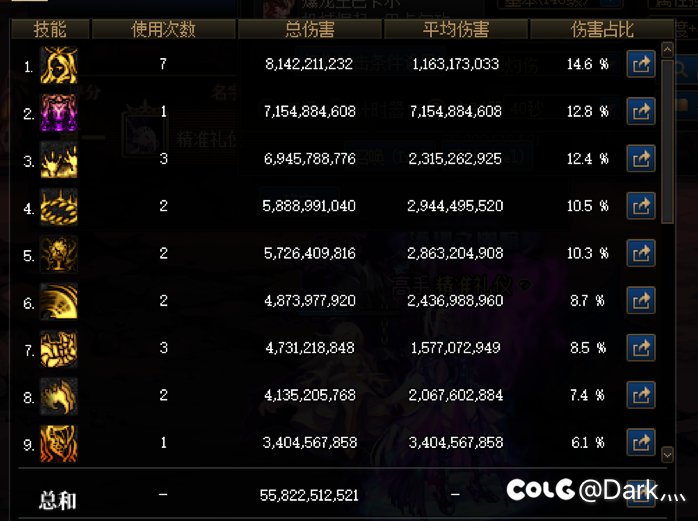This screenshot has height=521, width=698.
Task: Select the golden haired woman skill icon
Action: pyautogui.click(x=59, y=65)
